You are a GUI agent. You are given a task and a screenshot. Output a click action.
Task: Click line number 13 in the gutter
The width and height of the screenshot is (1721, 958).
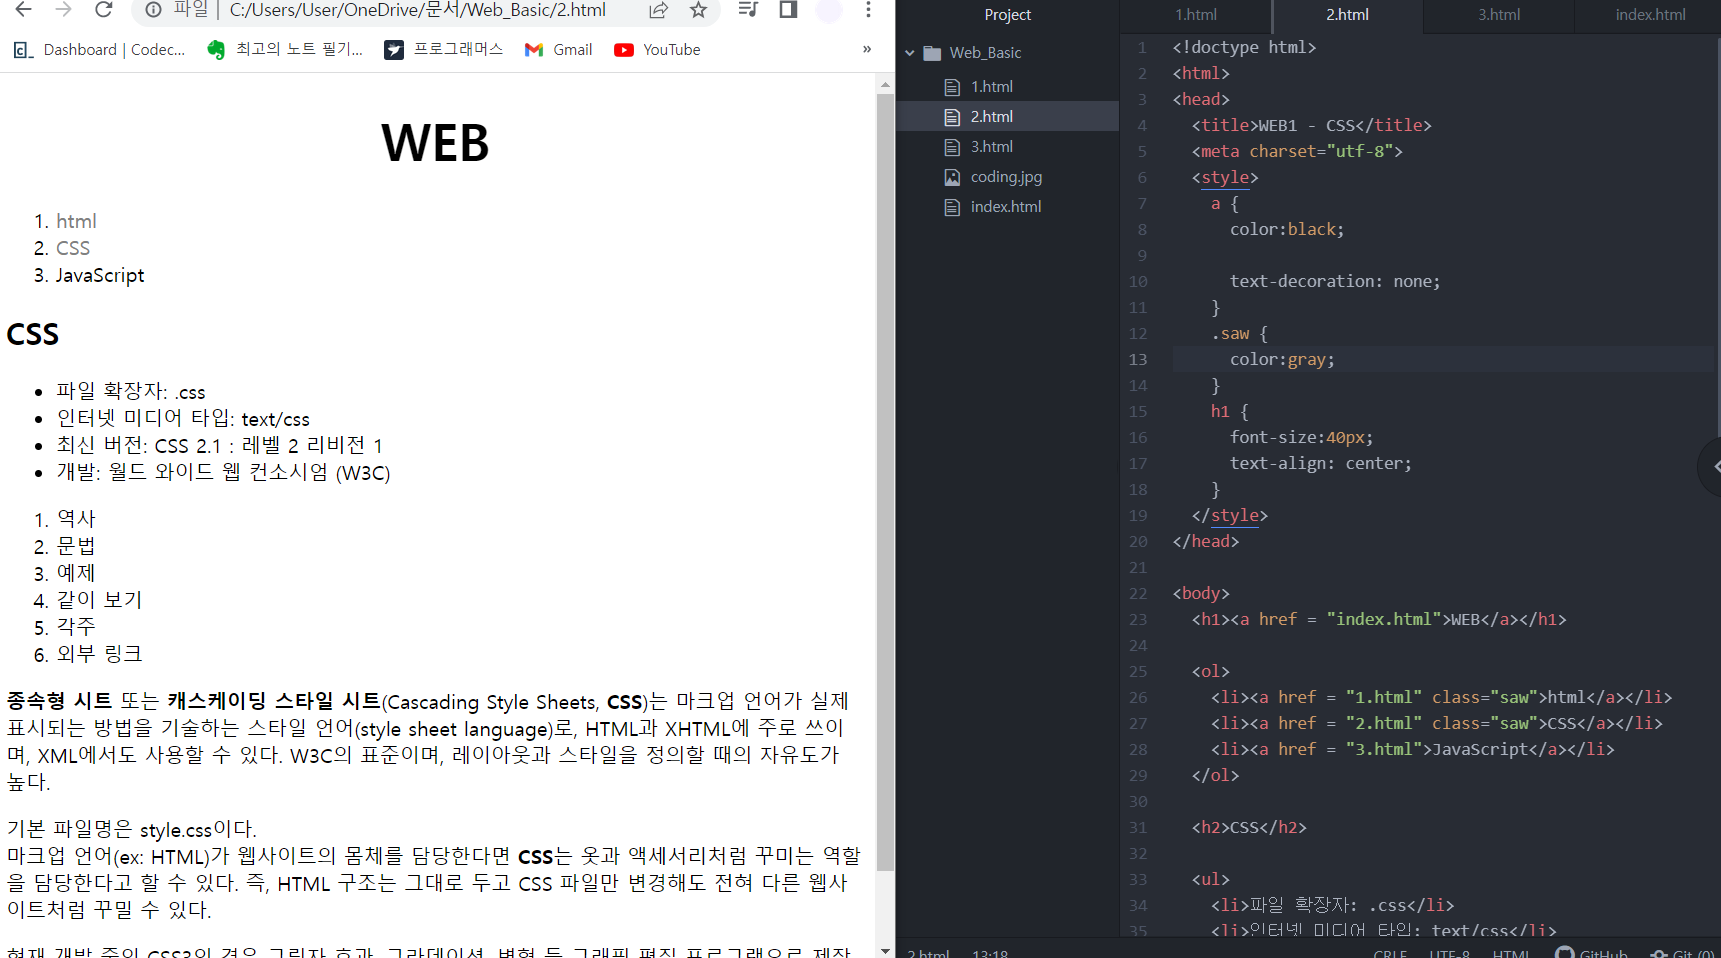click(1138, 360)
